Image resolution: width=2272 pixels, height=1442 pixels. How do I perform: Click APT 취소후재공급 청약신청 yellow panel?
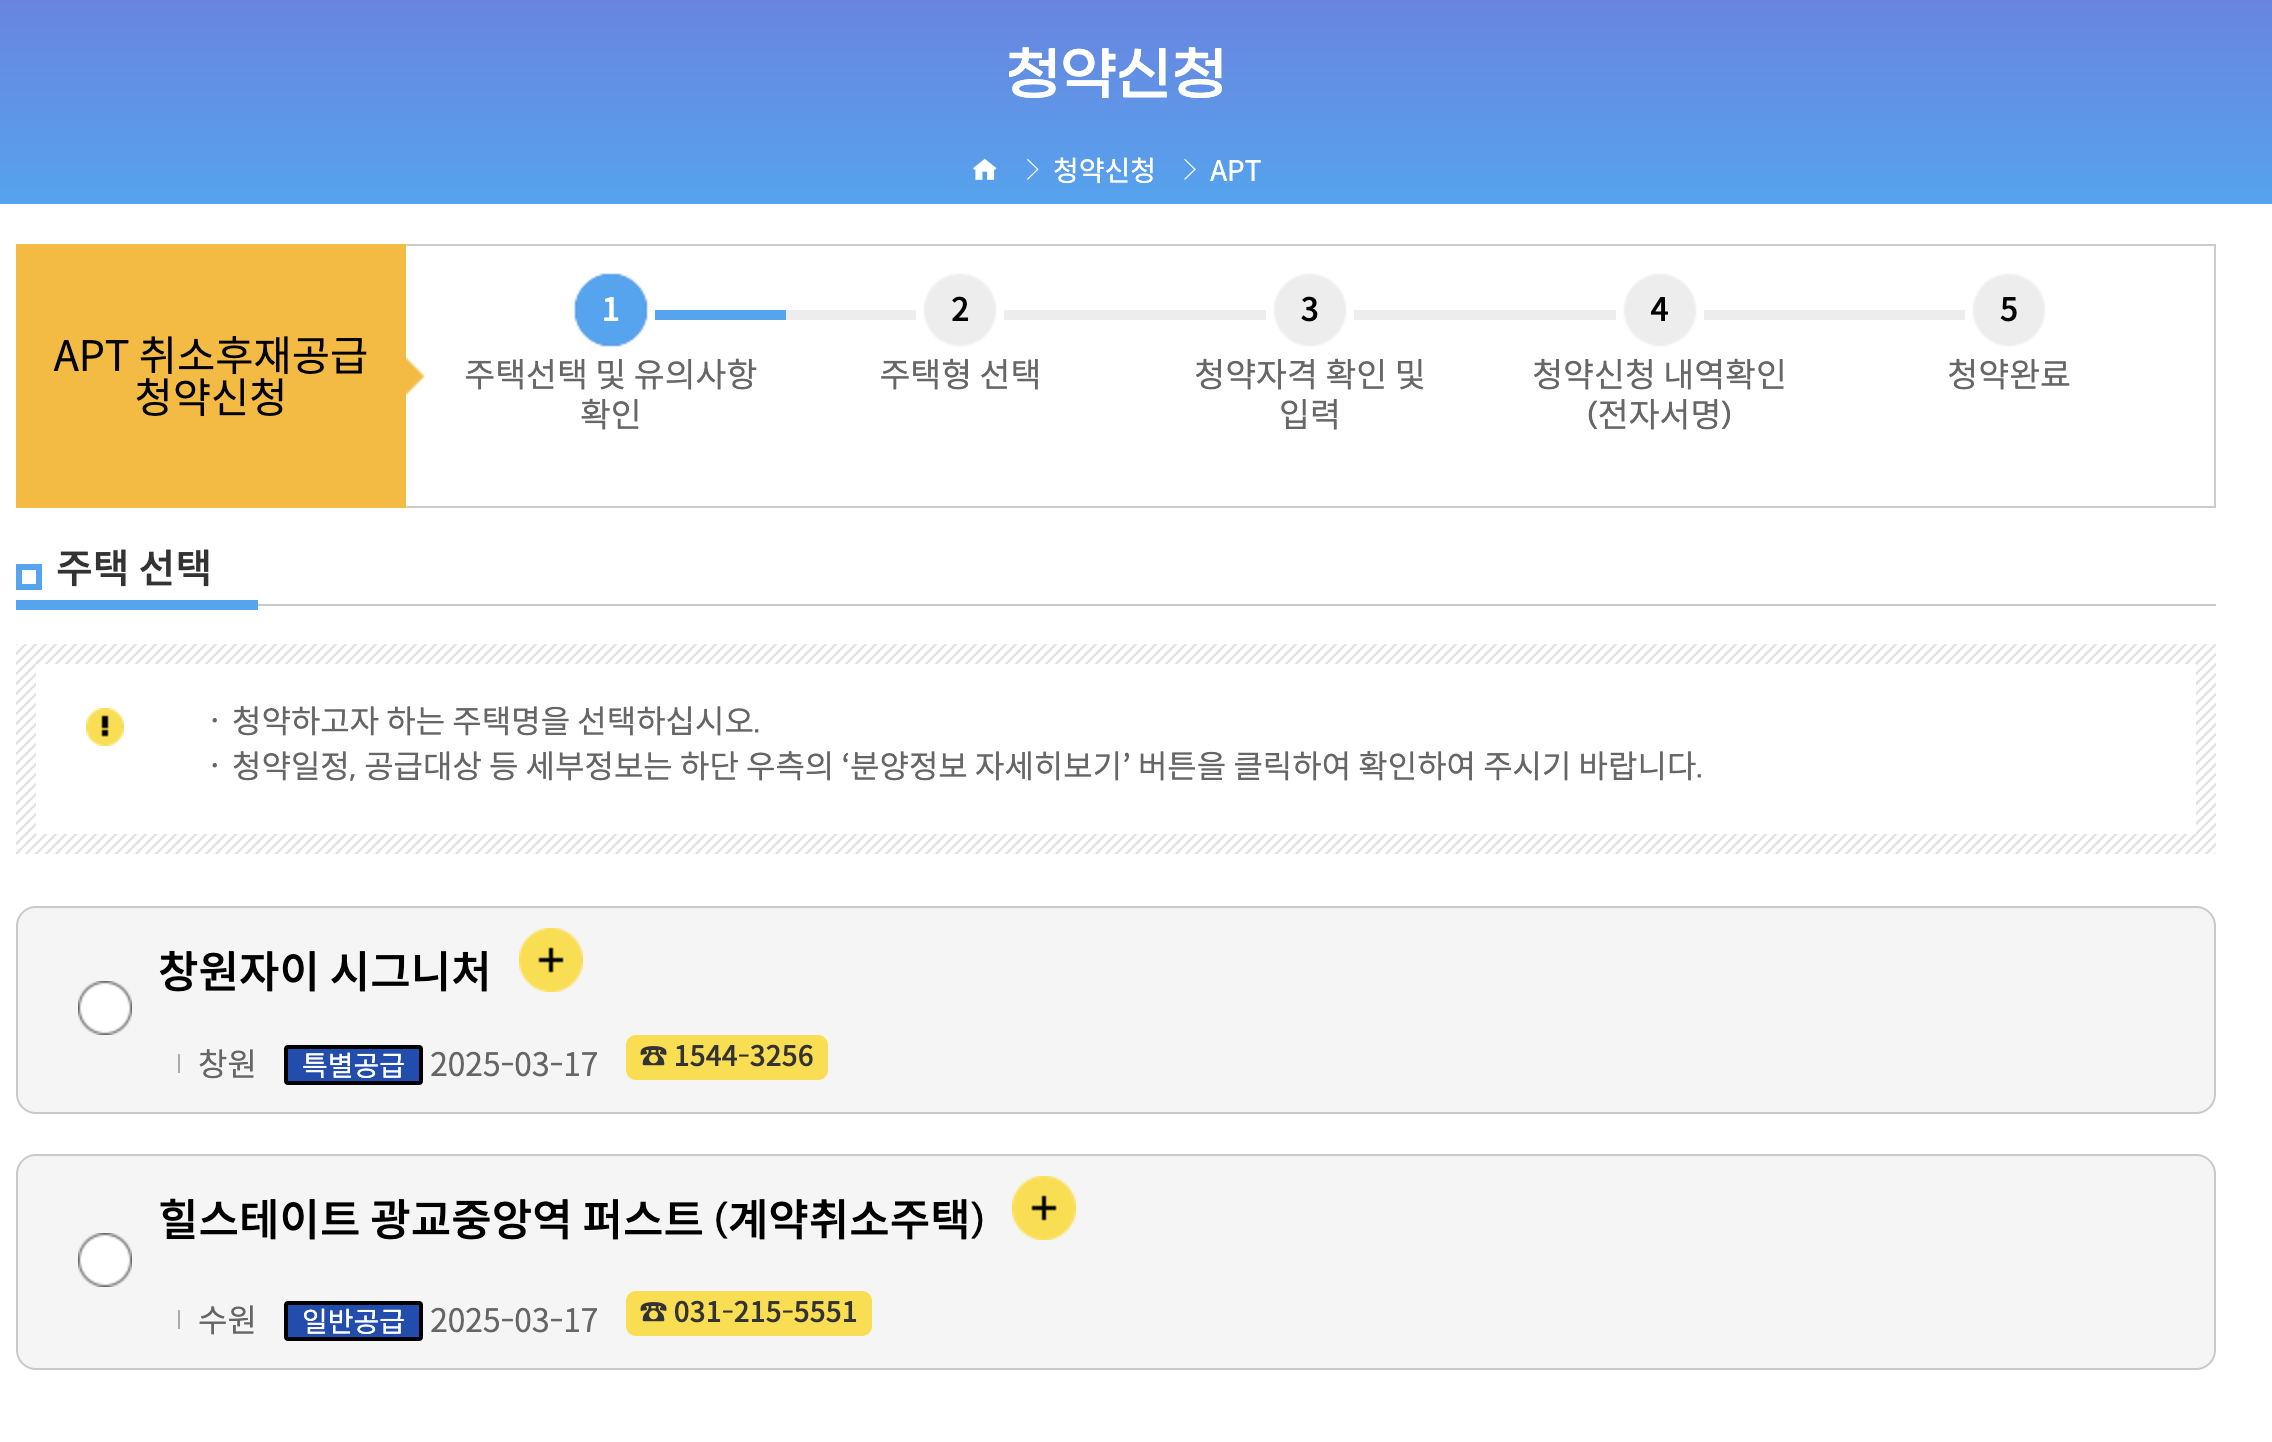pos(211,376)
